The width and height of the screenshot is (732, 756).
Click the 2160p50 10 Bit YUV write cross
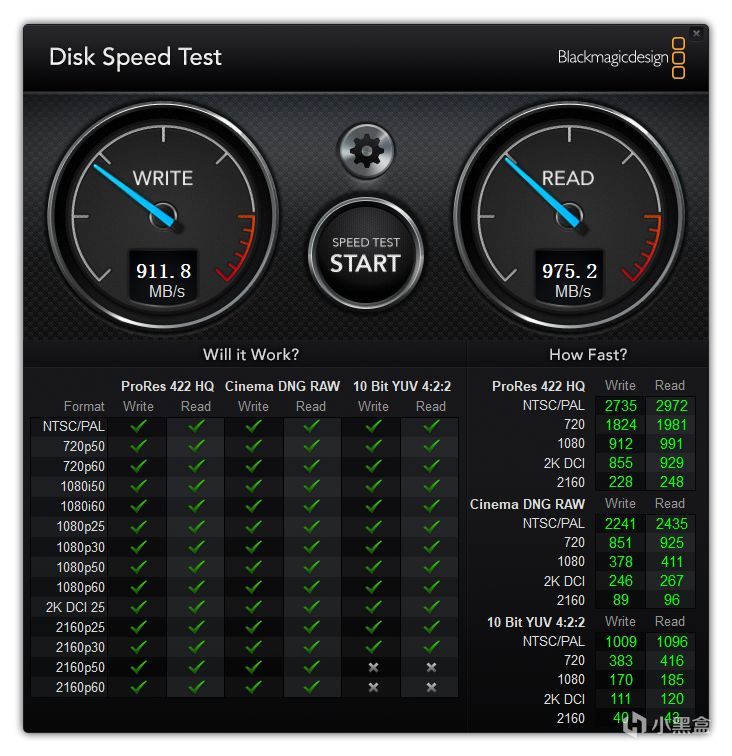(373, 667)
